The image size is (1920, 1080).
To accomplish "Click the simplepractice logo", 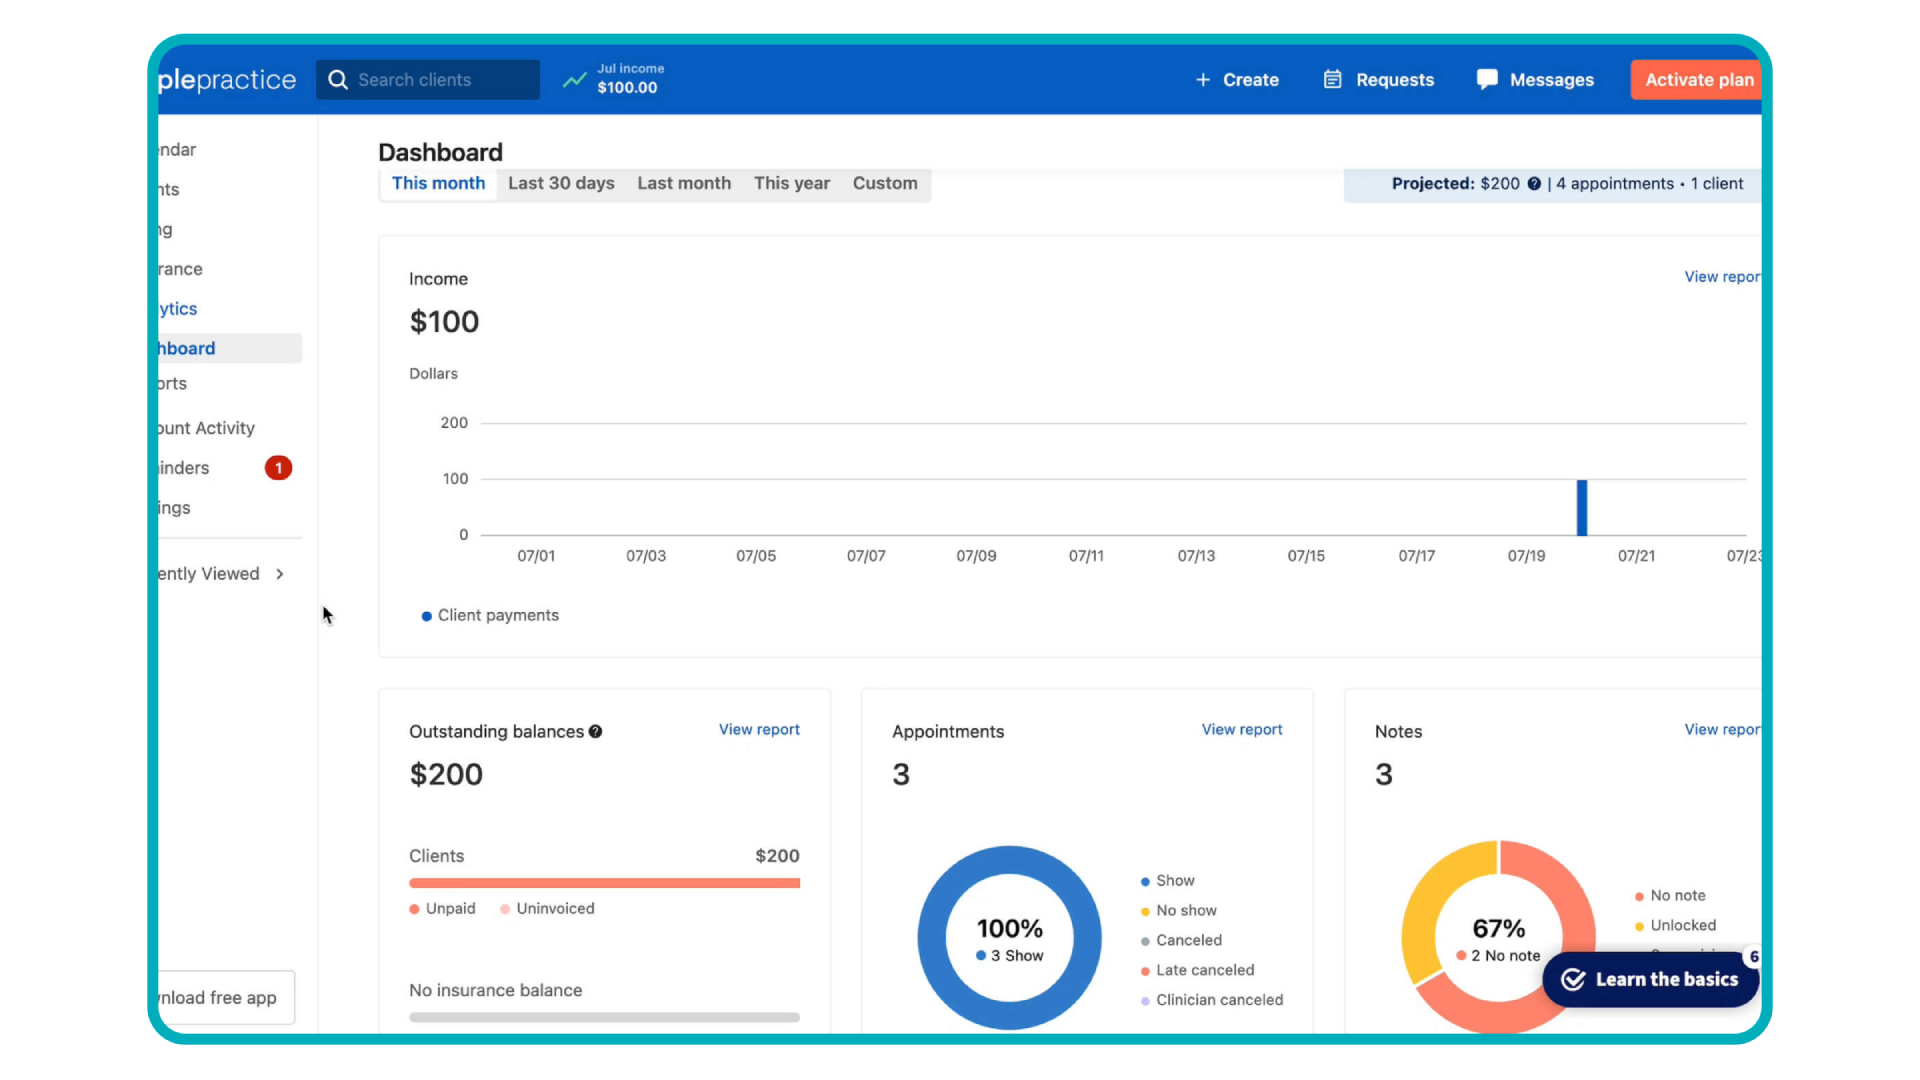I will click(227, 80).
